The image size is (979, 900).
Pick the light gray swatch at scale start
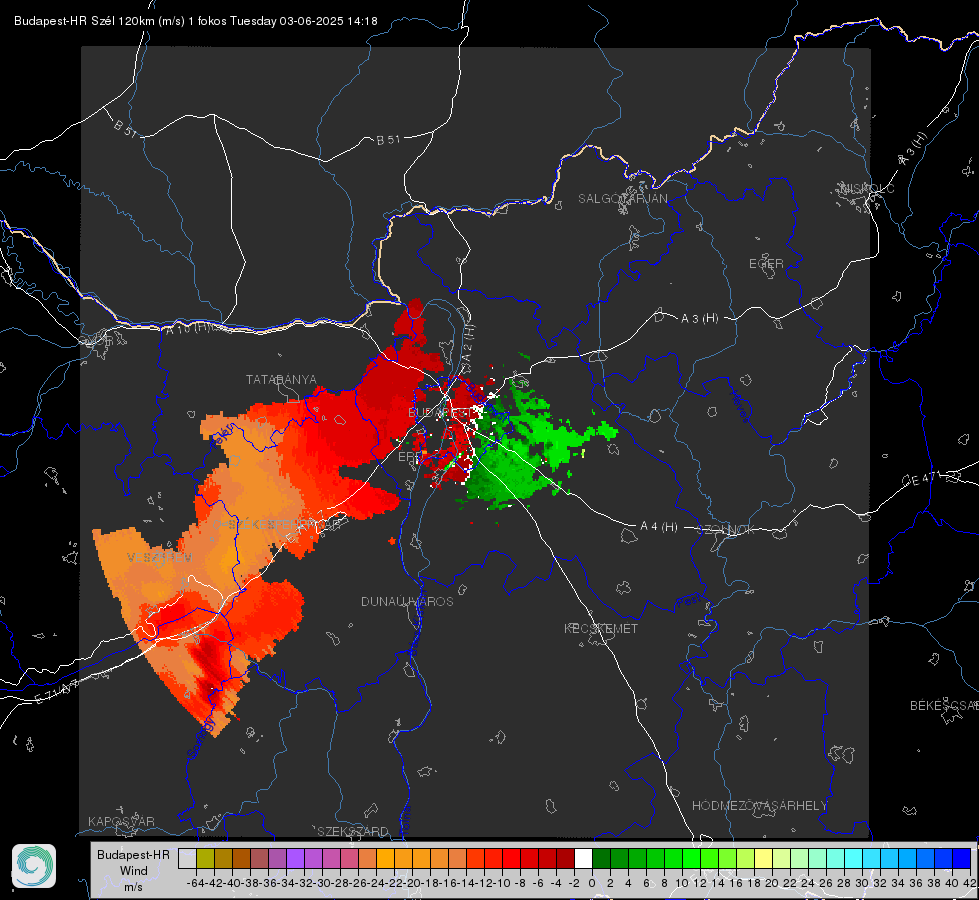point(187,858)
